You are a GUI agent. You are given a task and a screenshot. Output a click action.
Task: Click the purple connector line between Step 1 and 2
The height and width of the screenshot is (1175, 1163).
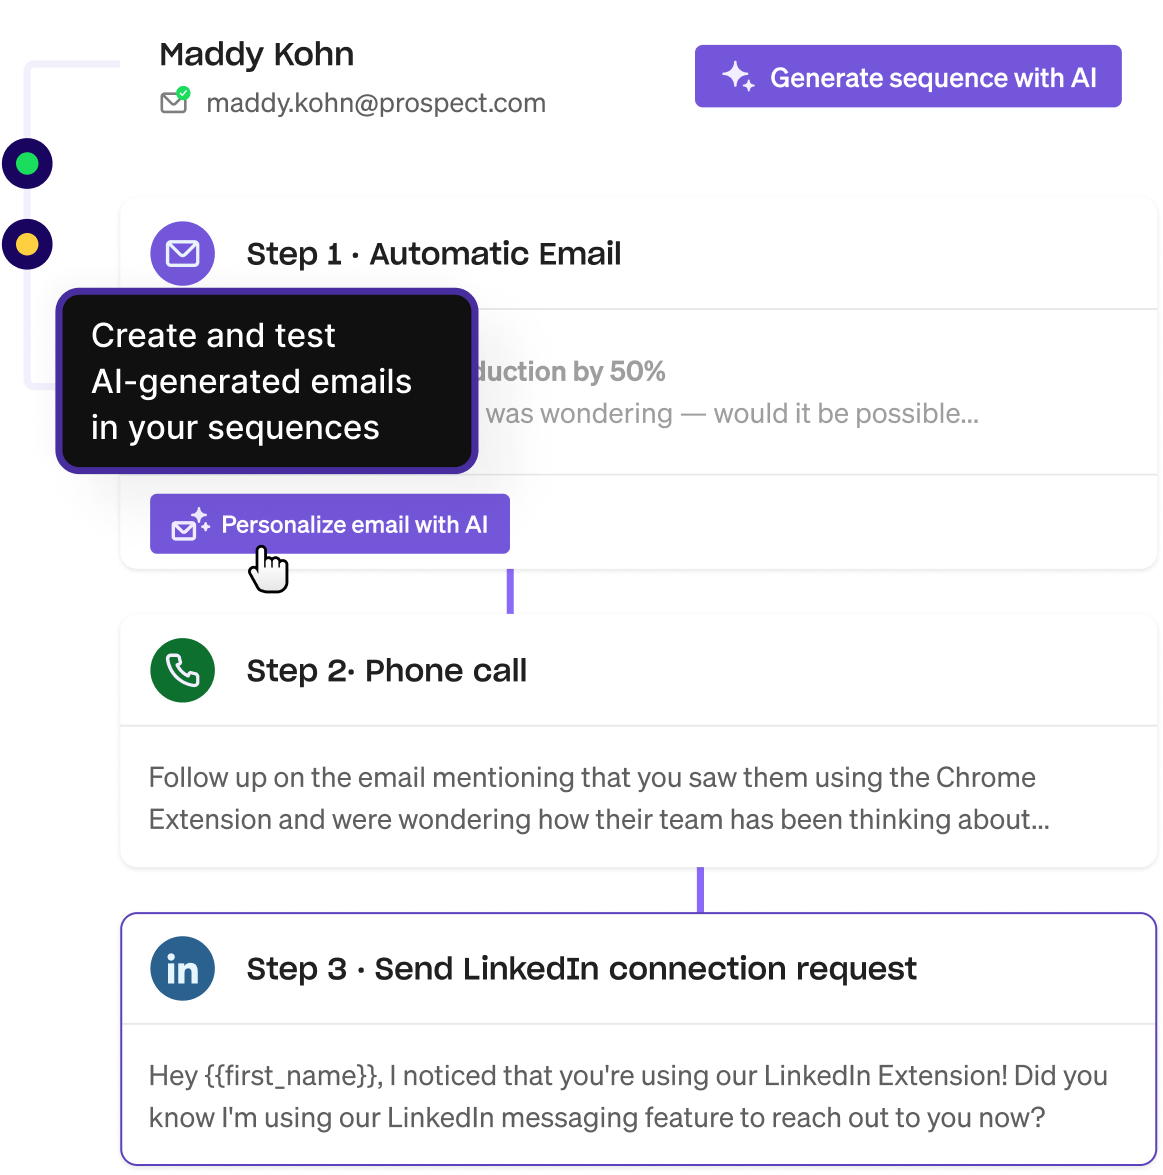point(510,592)
